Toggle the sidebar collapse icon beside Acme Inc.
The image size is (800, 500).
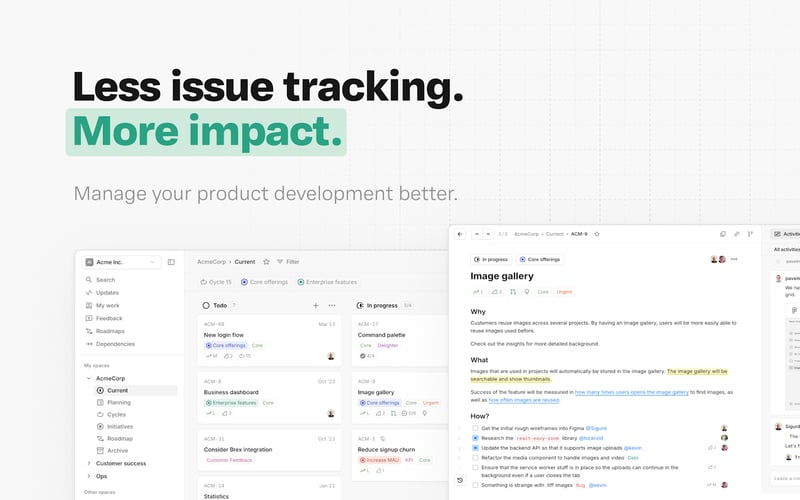coord(171,262)
